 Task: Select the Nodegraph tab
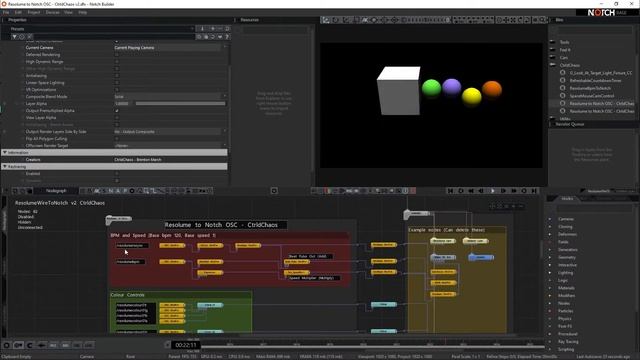(x=56, y=191)
